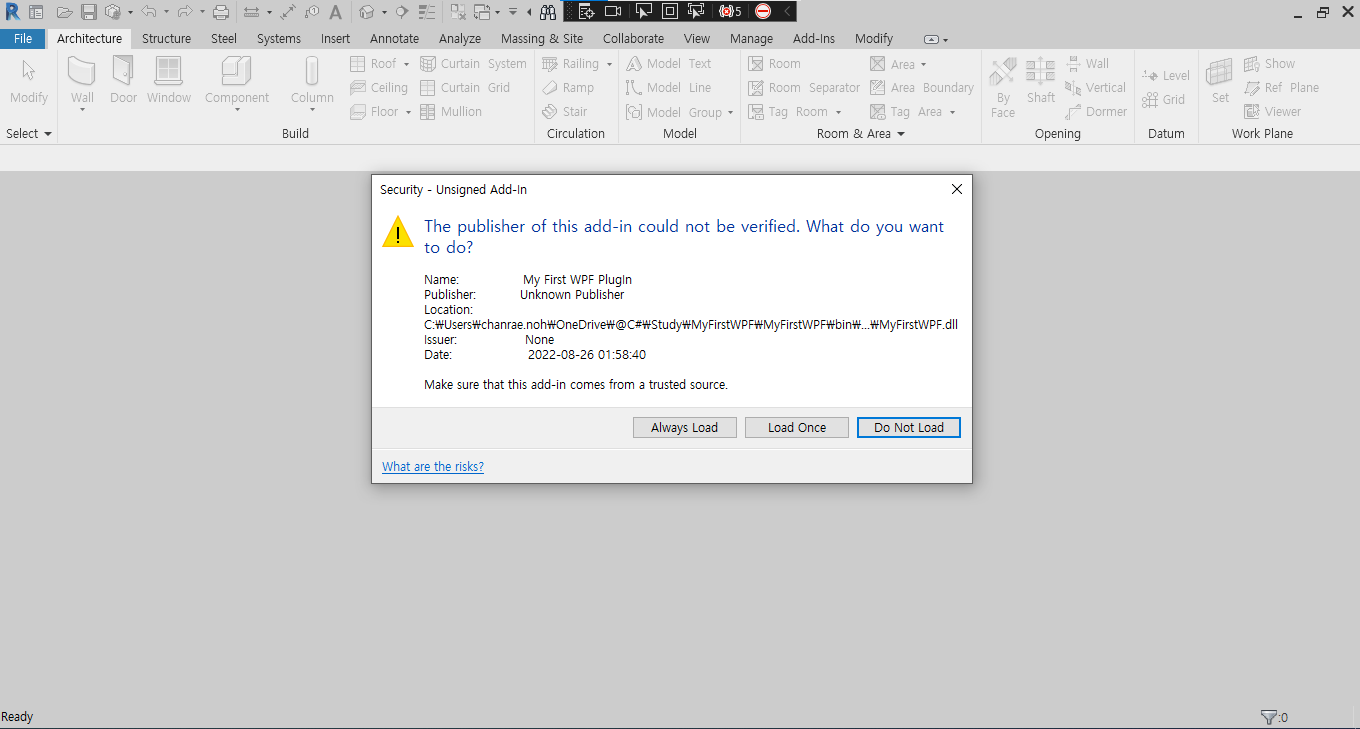Click the Show work plane tool
This screenshot has height=729, width=1360.
click(1269, 64)
